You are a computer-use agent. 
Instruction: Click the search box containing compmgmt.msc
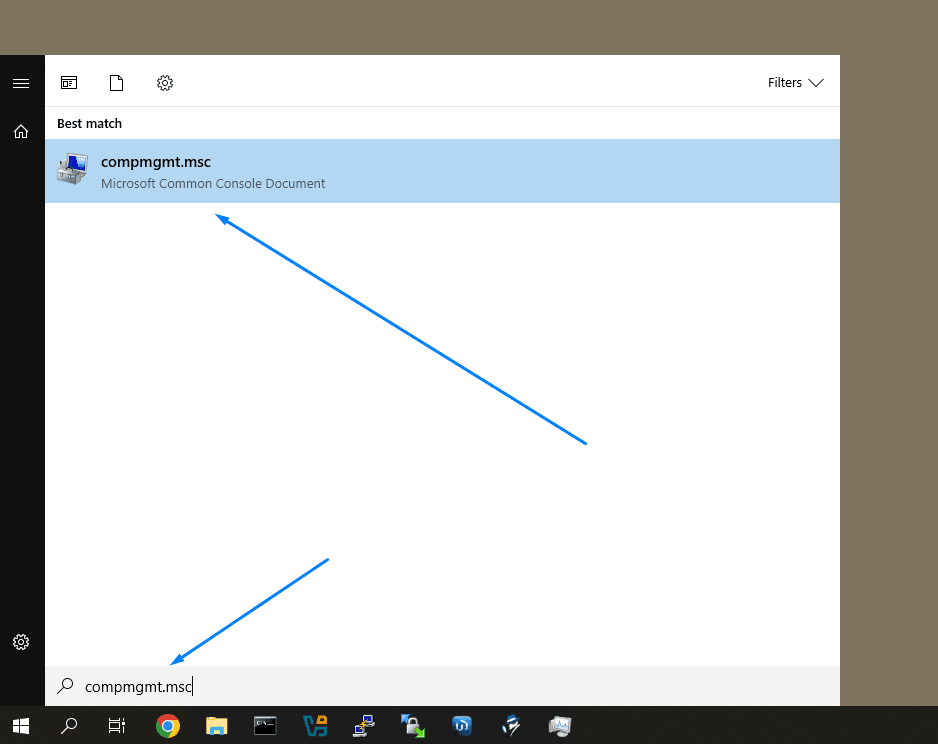pos(442,686)
